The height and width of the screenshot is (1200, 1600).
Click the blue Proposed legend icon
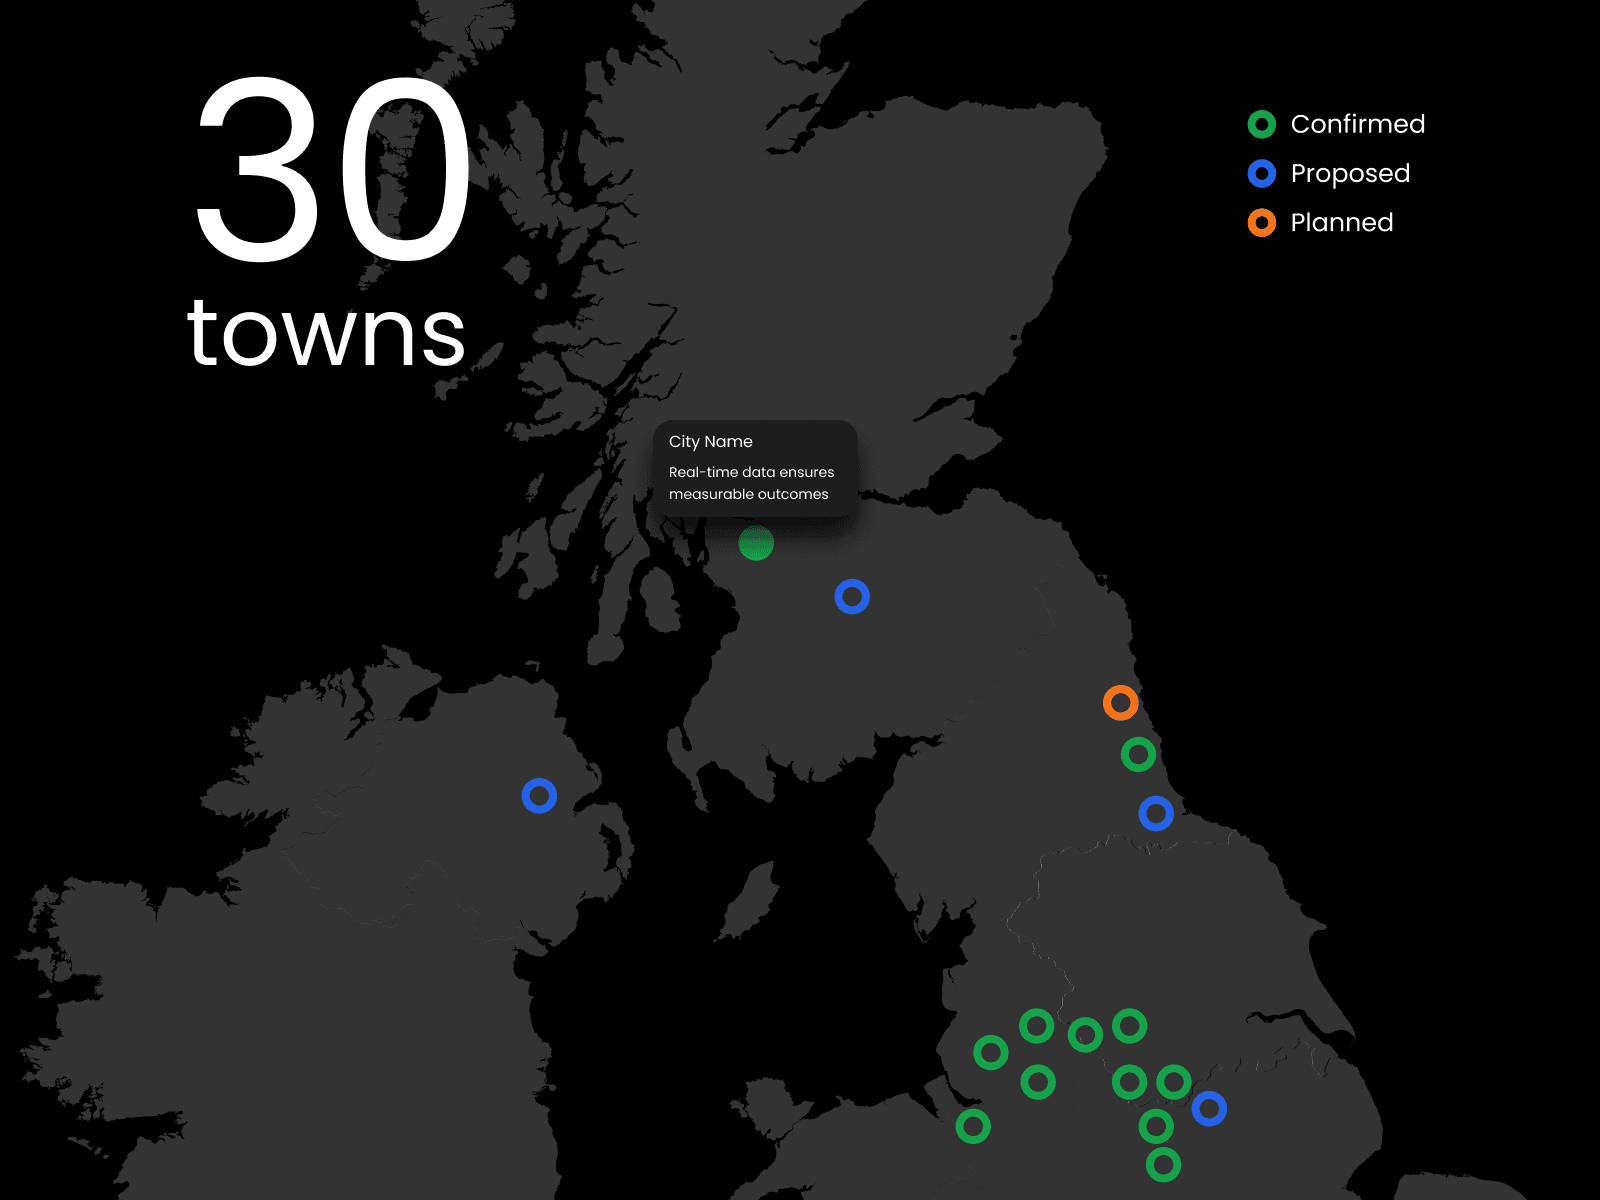[1262, 174]
